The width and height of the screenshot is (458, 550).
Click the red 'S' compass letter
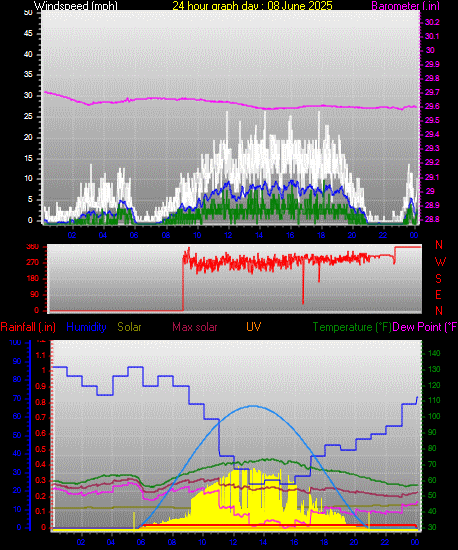point(438,279)
